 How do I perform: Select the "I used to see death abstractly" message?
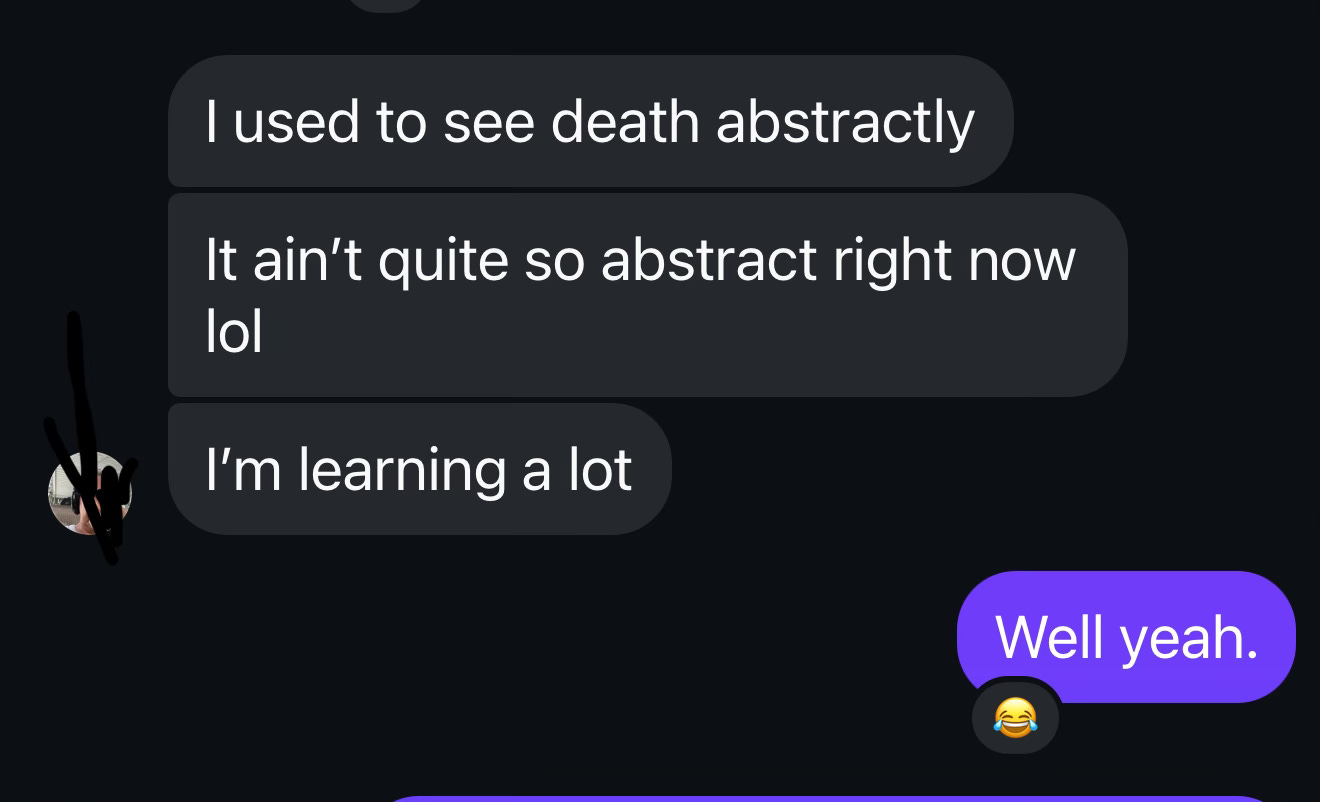tap(590, 121)
